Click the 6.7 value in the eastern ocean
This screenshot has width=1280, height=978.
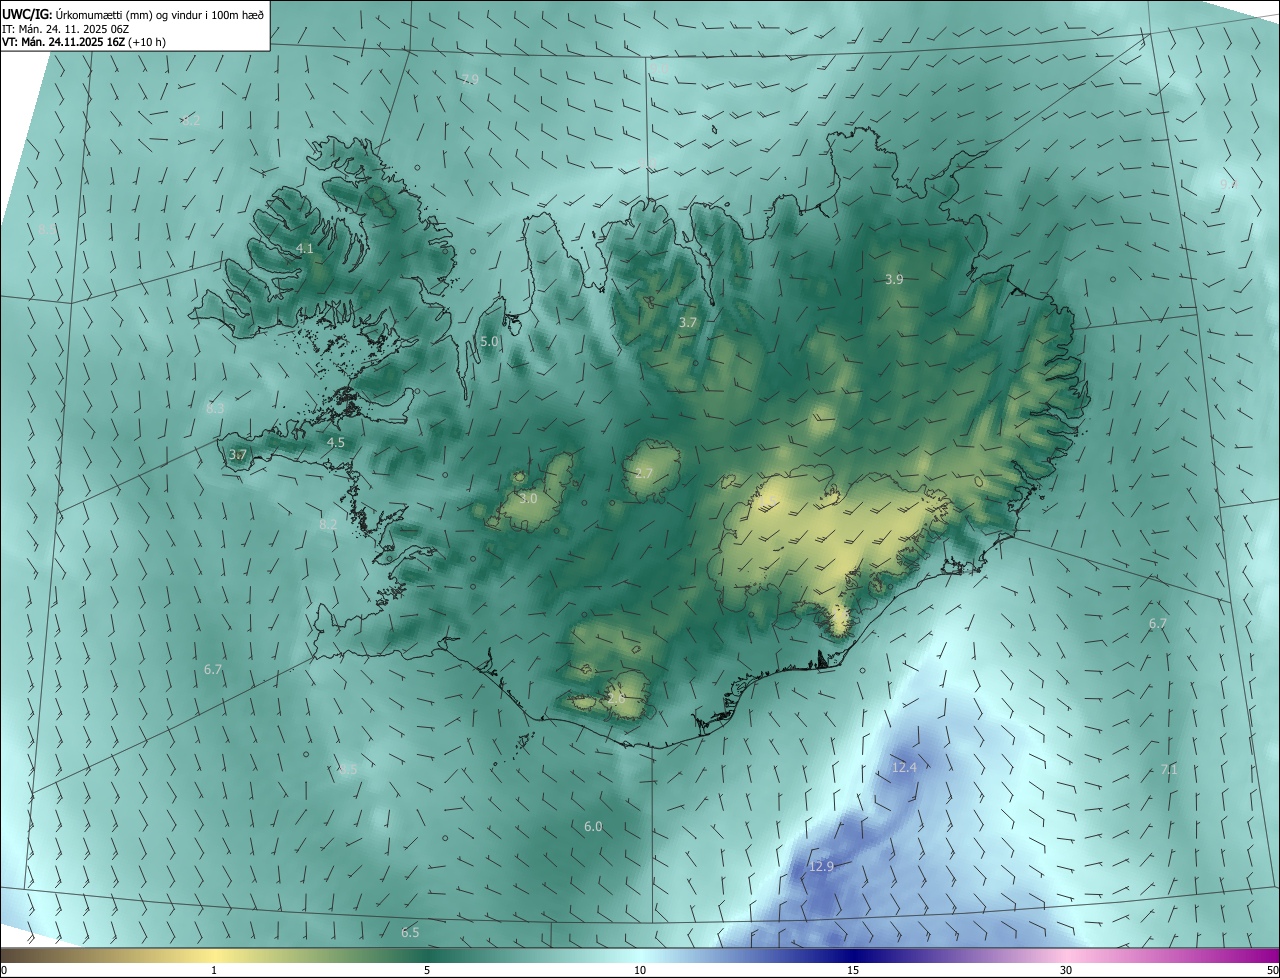[x=1157, y=624]
